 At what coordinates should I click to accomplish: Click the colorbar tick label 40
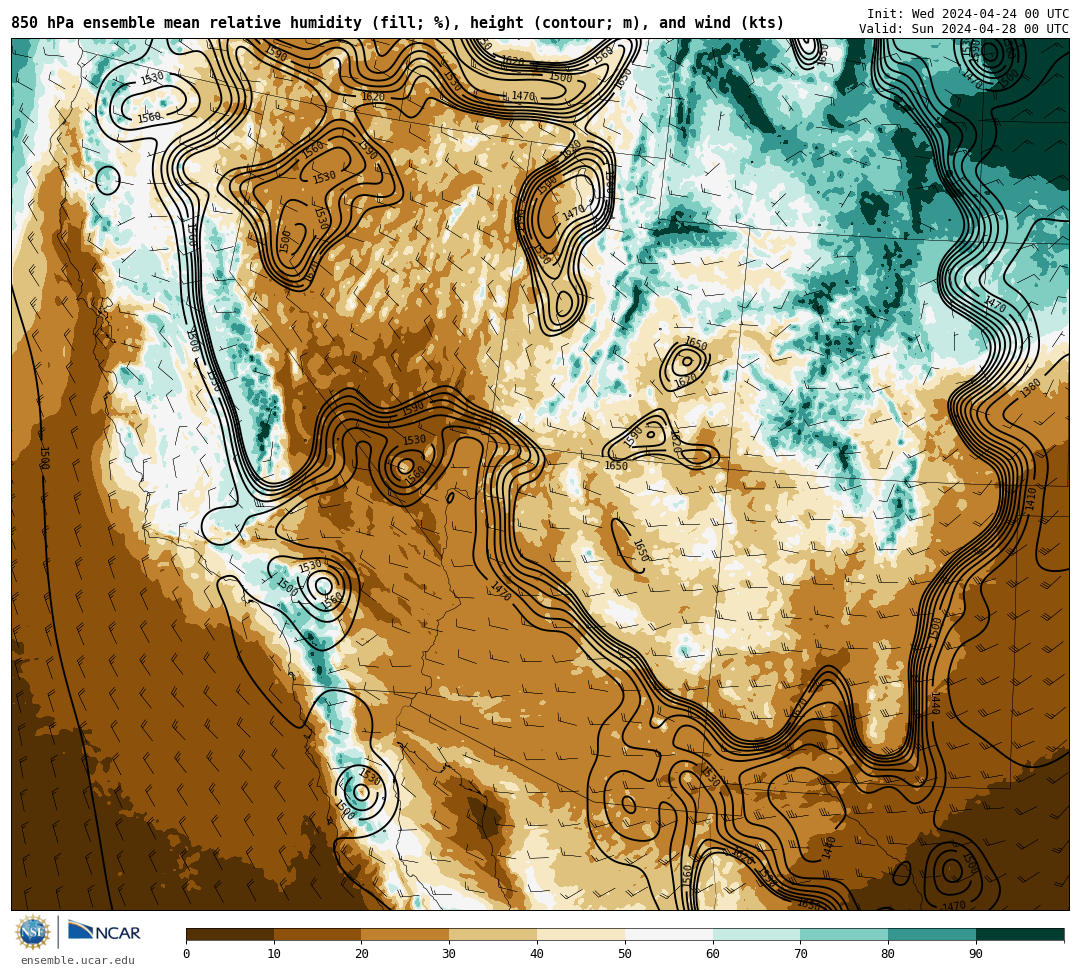coord(537,954)
